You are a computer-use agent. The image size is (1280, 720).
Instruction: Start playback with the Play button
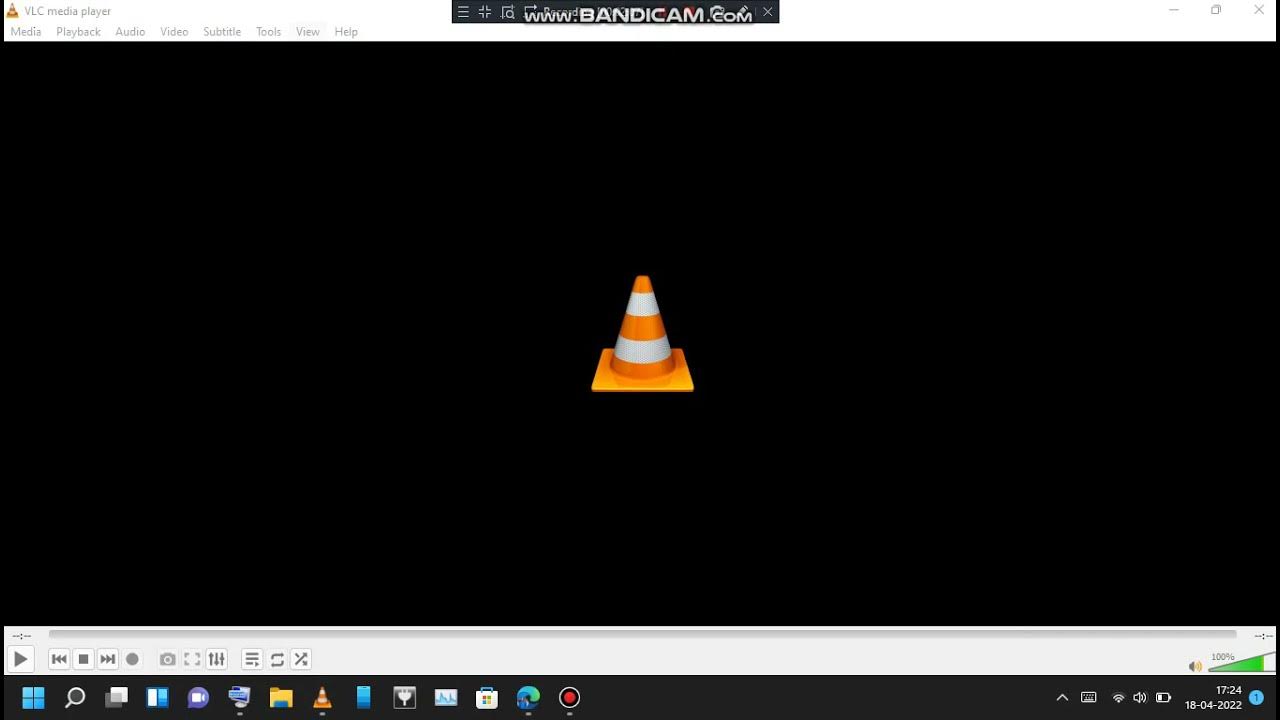click(20, 659)
